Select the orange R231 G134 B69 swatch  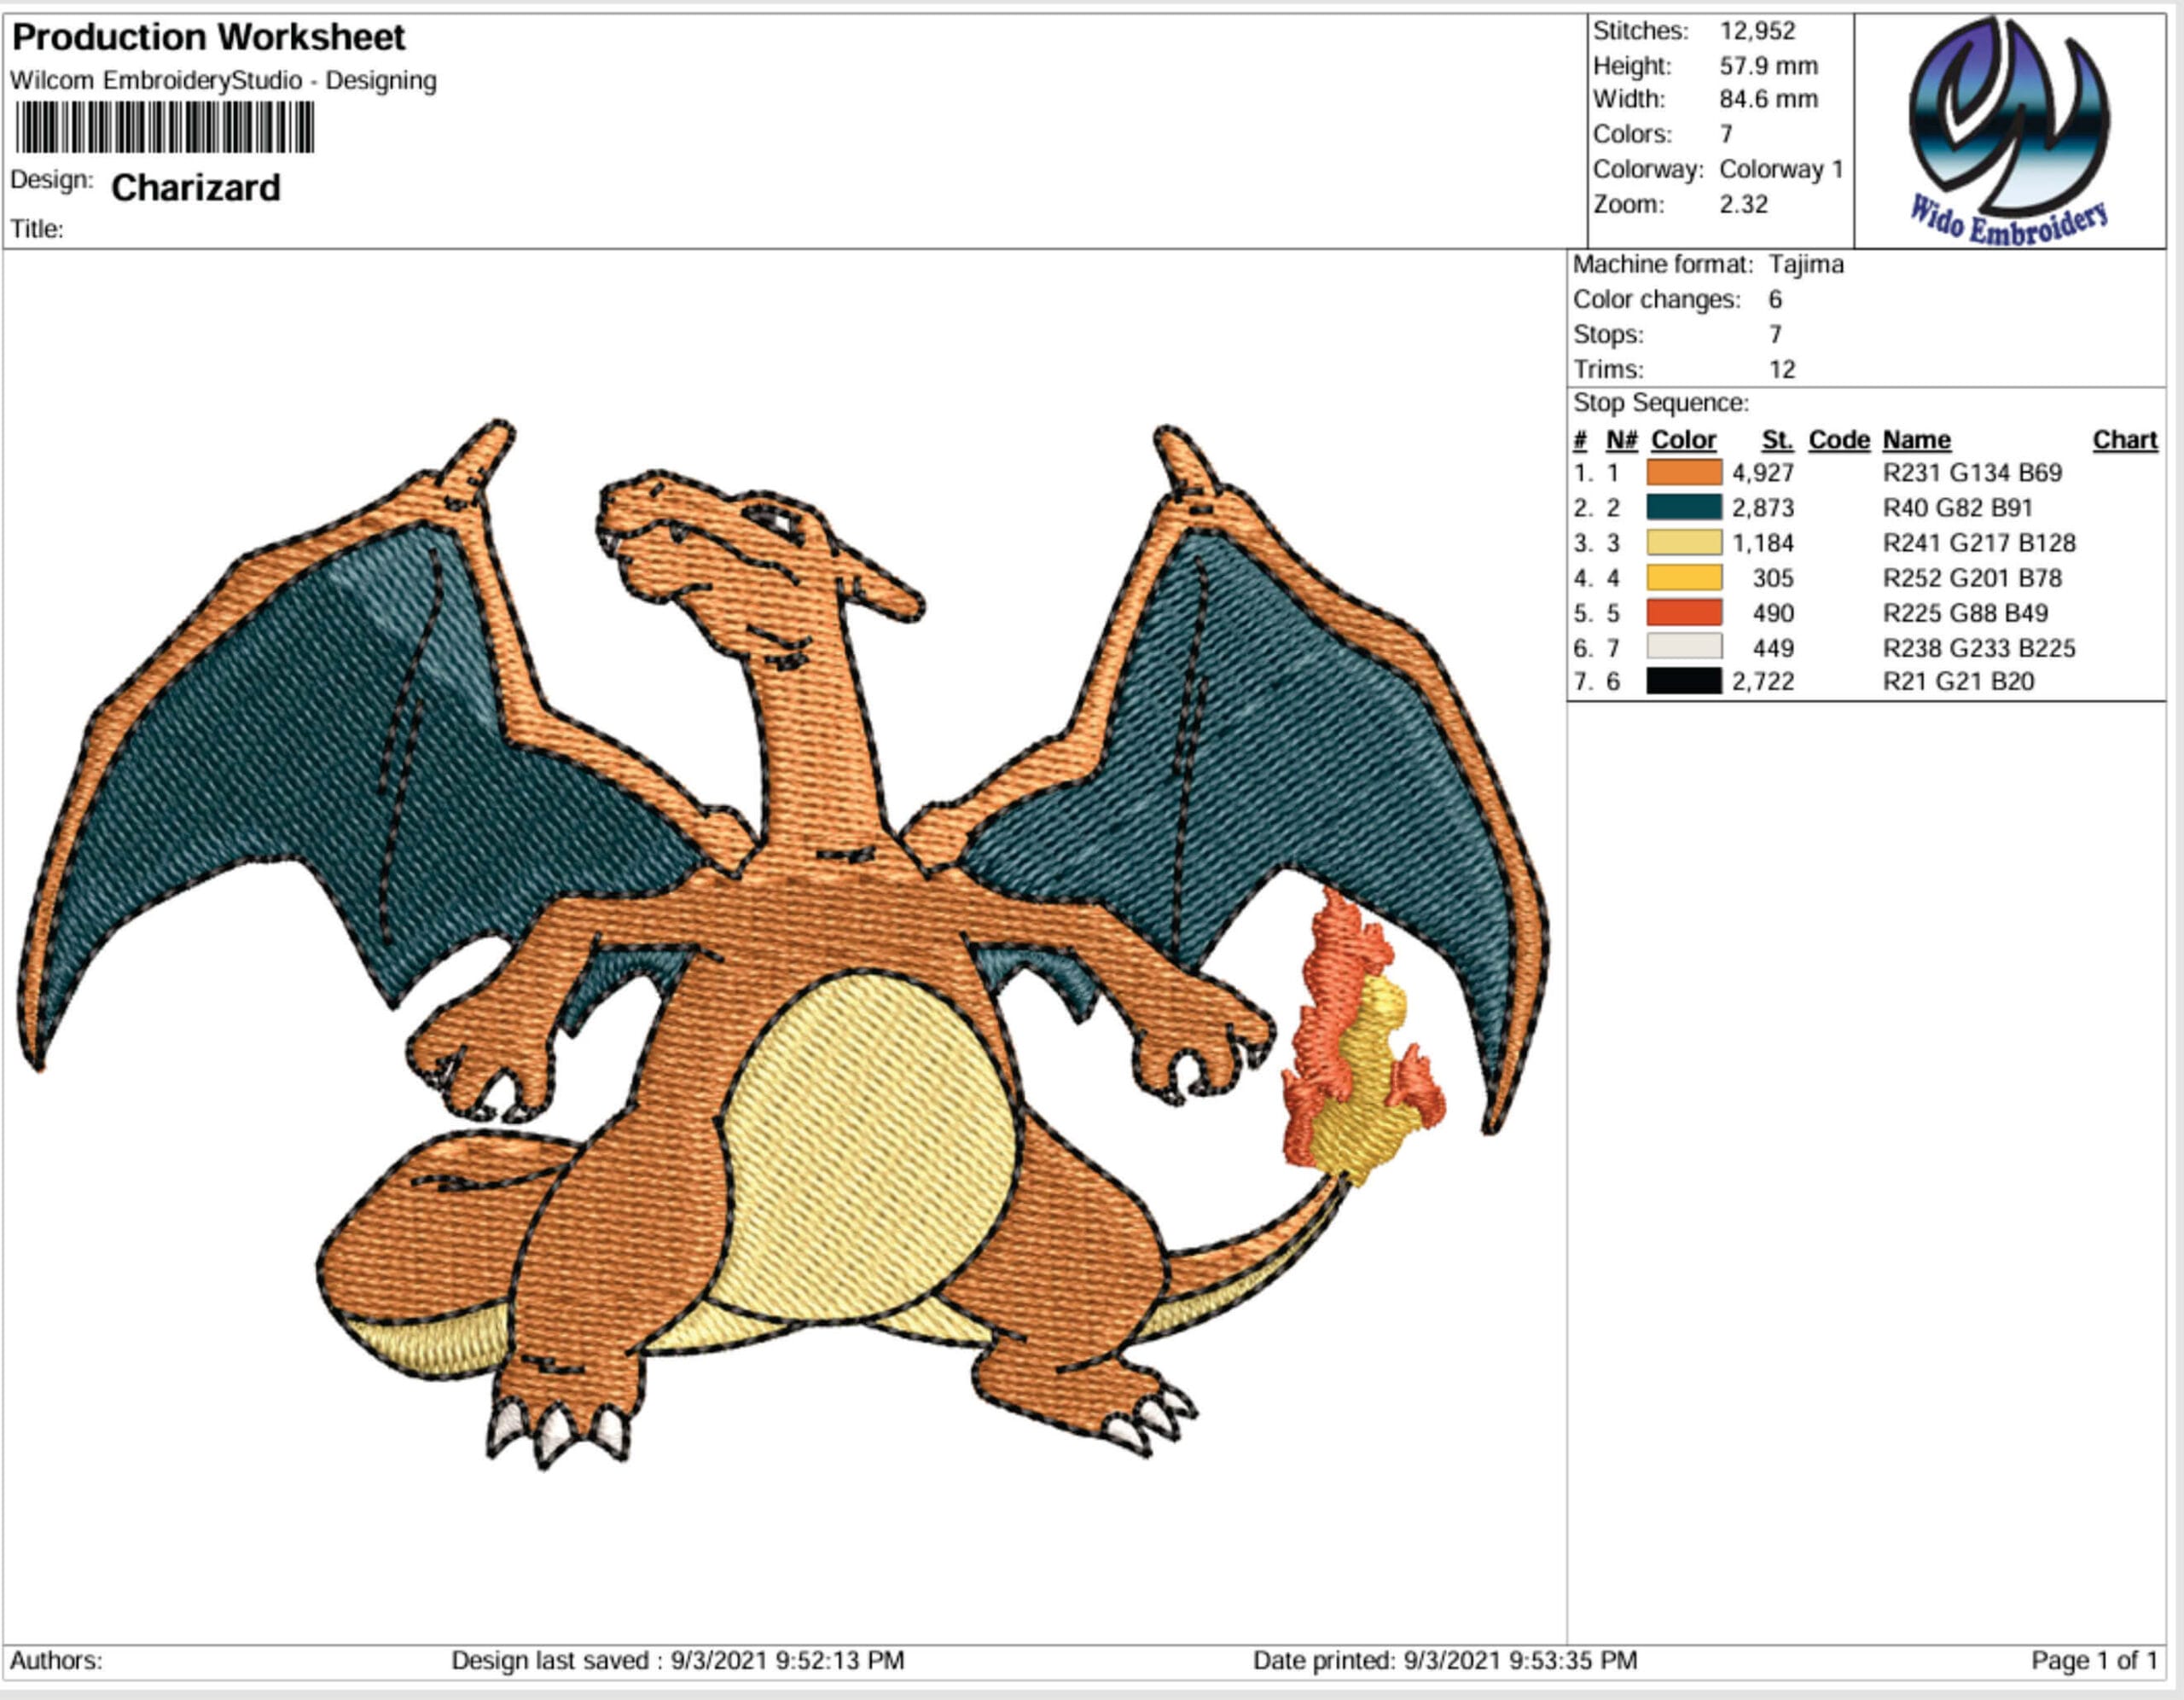click(1684, 472)
